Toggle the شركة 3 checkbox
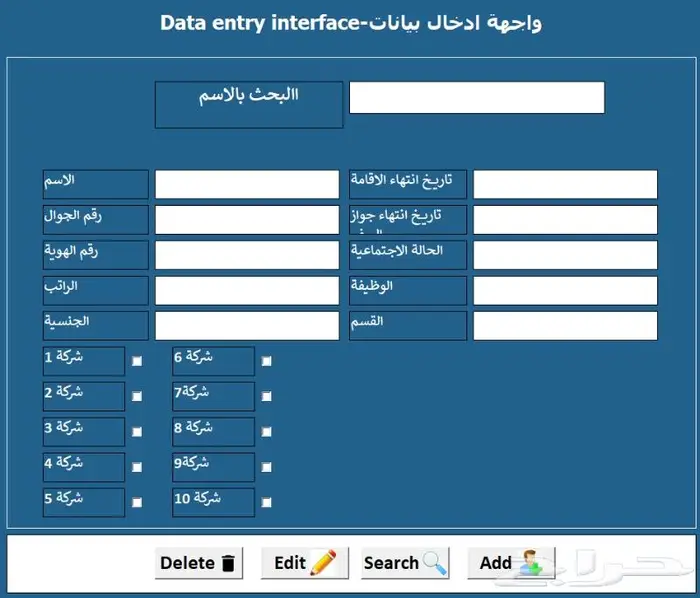The width and height of the screenshot is (700, 598). point(137,432)
